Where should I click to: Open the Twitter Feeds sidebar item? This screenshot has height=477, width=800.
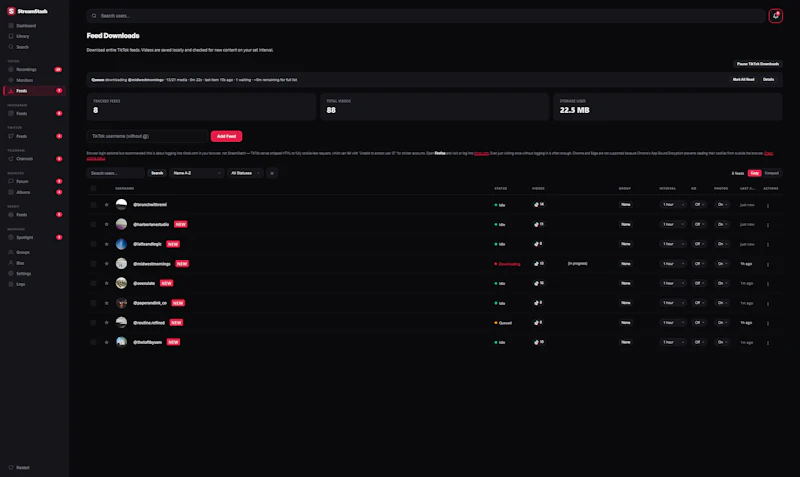34,136
